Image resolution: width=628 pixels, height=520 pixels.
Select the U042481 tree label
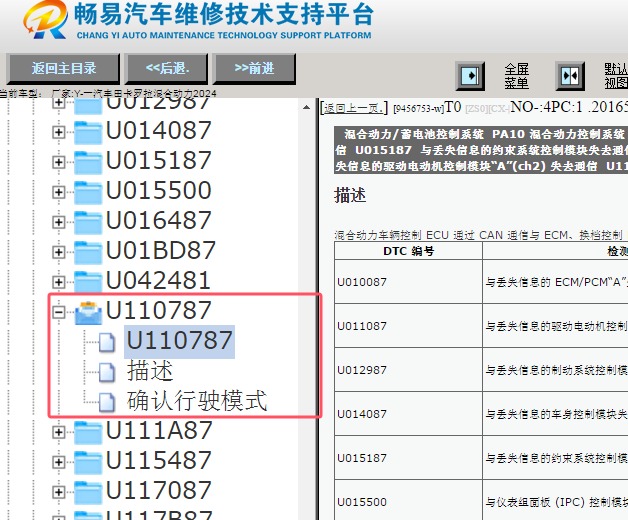pos(158,280)
